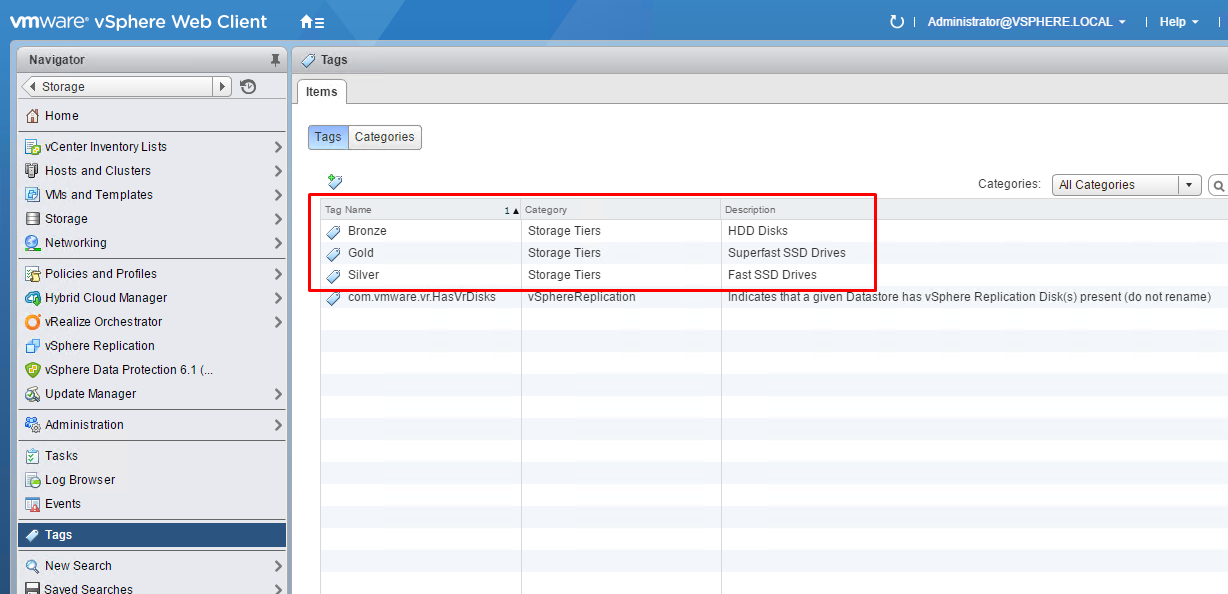Viewport: 1228px width, 594px height.
Task: Click vSphere Replication icon
Action: 33,346
